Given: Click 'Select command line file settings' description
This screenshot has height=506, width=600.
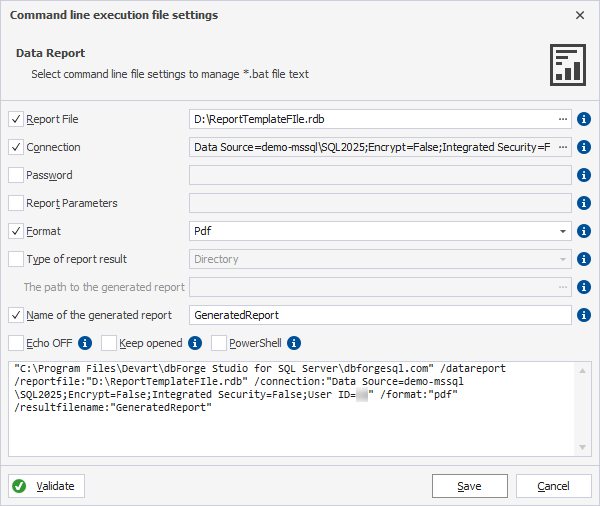Looking at the screenshot, I should pos(170,74).
